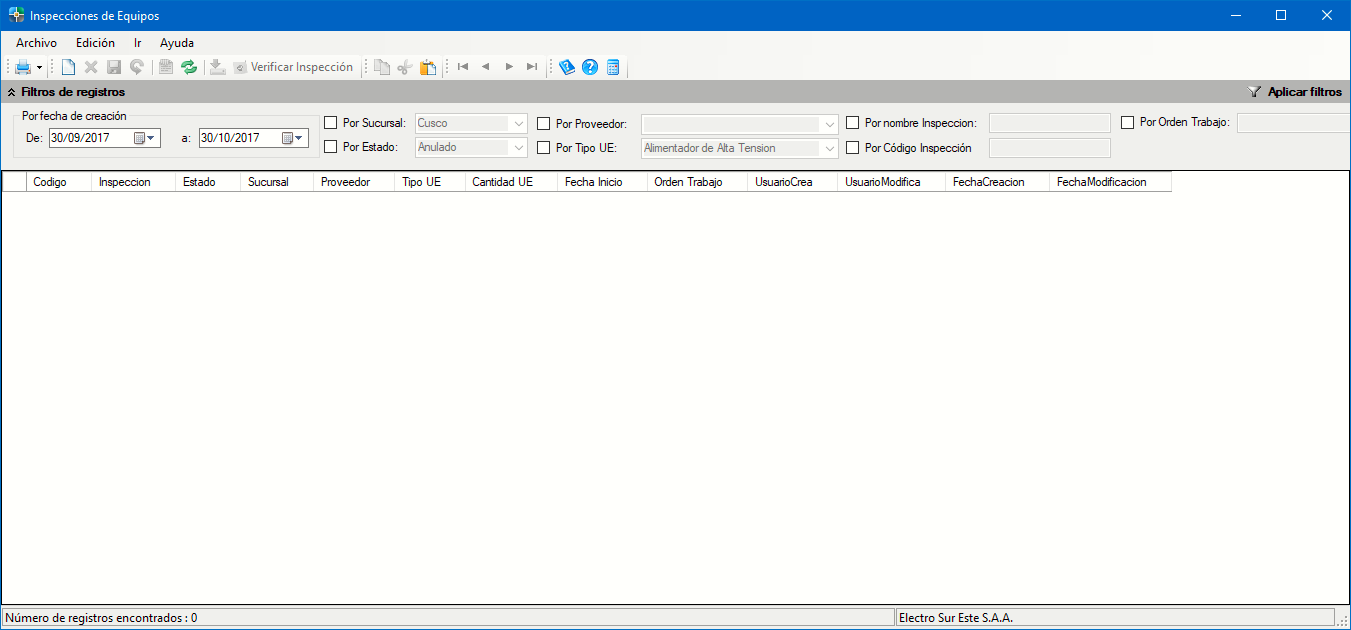Open the calculator icon in toolbar
Screen dimensions: 1351x630
tap(613, 67)
